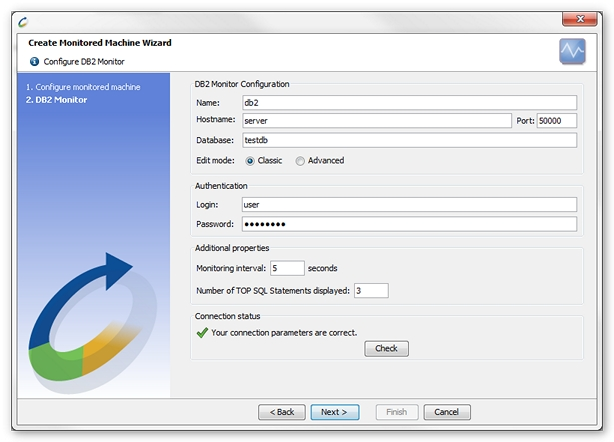Click the 'Hostname:' label
The height and width of the screenshot is (442, 614).
(216, 119)
